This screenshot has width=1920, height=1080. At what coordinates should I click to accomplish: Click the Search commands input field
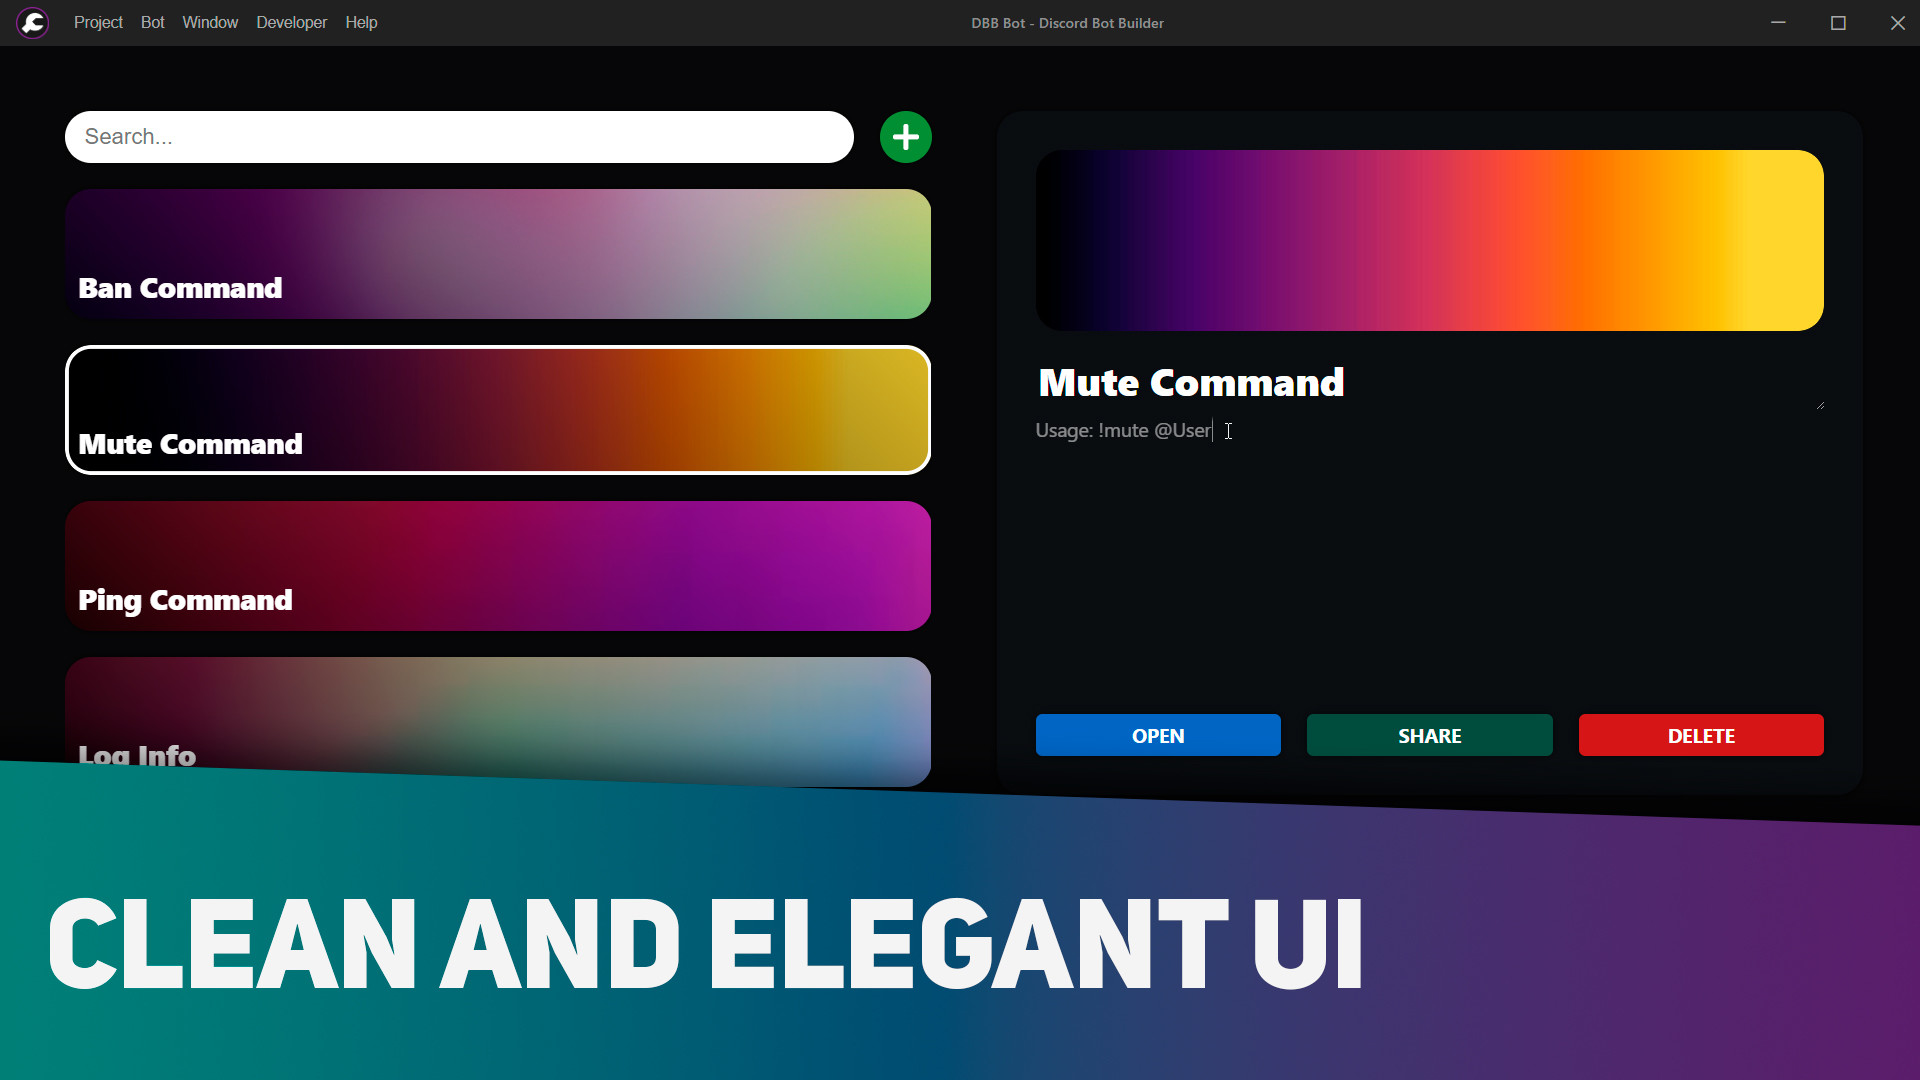point(458,136)
